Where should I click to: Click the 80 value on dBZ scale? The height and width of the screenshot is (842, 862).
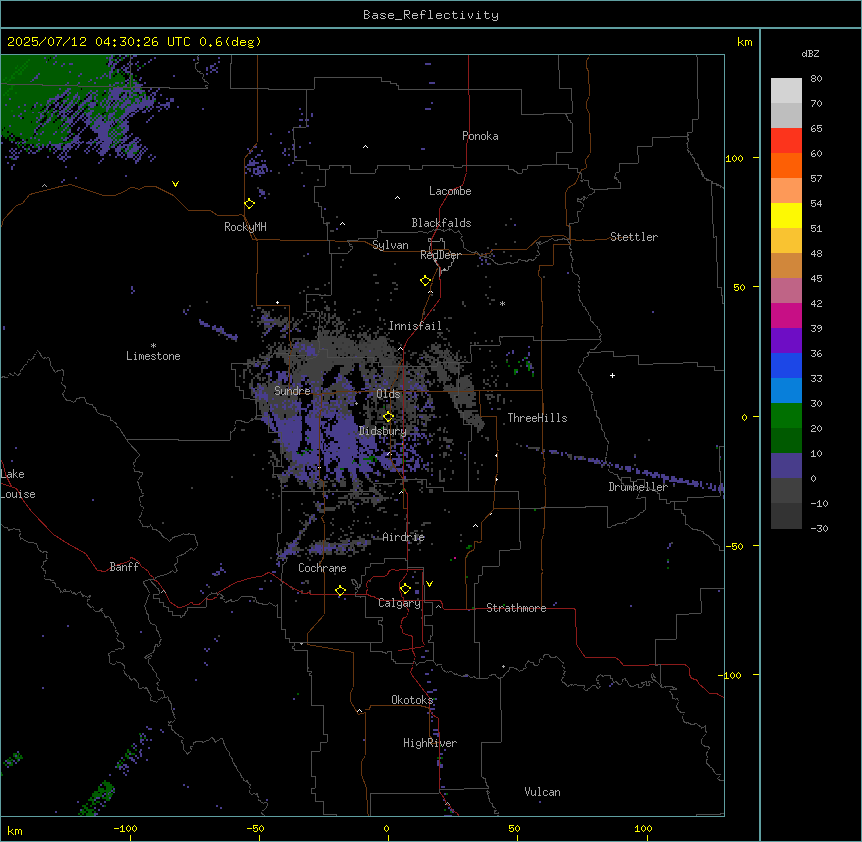(x=816, y=79)
